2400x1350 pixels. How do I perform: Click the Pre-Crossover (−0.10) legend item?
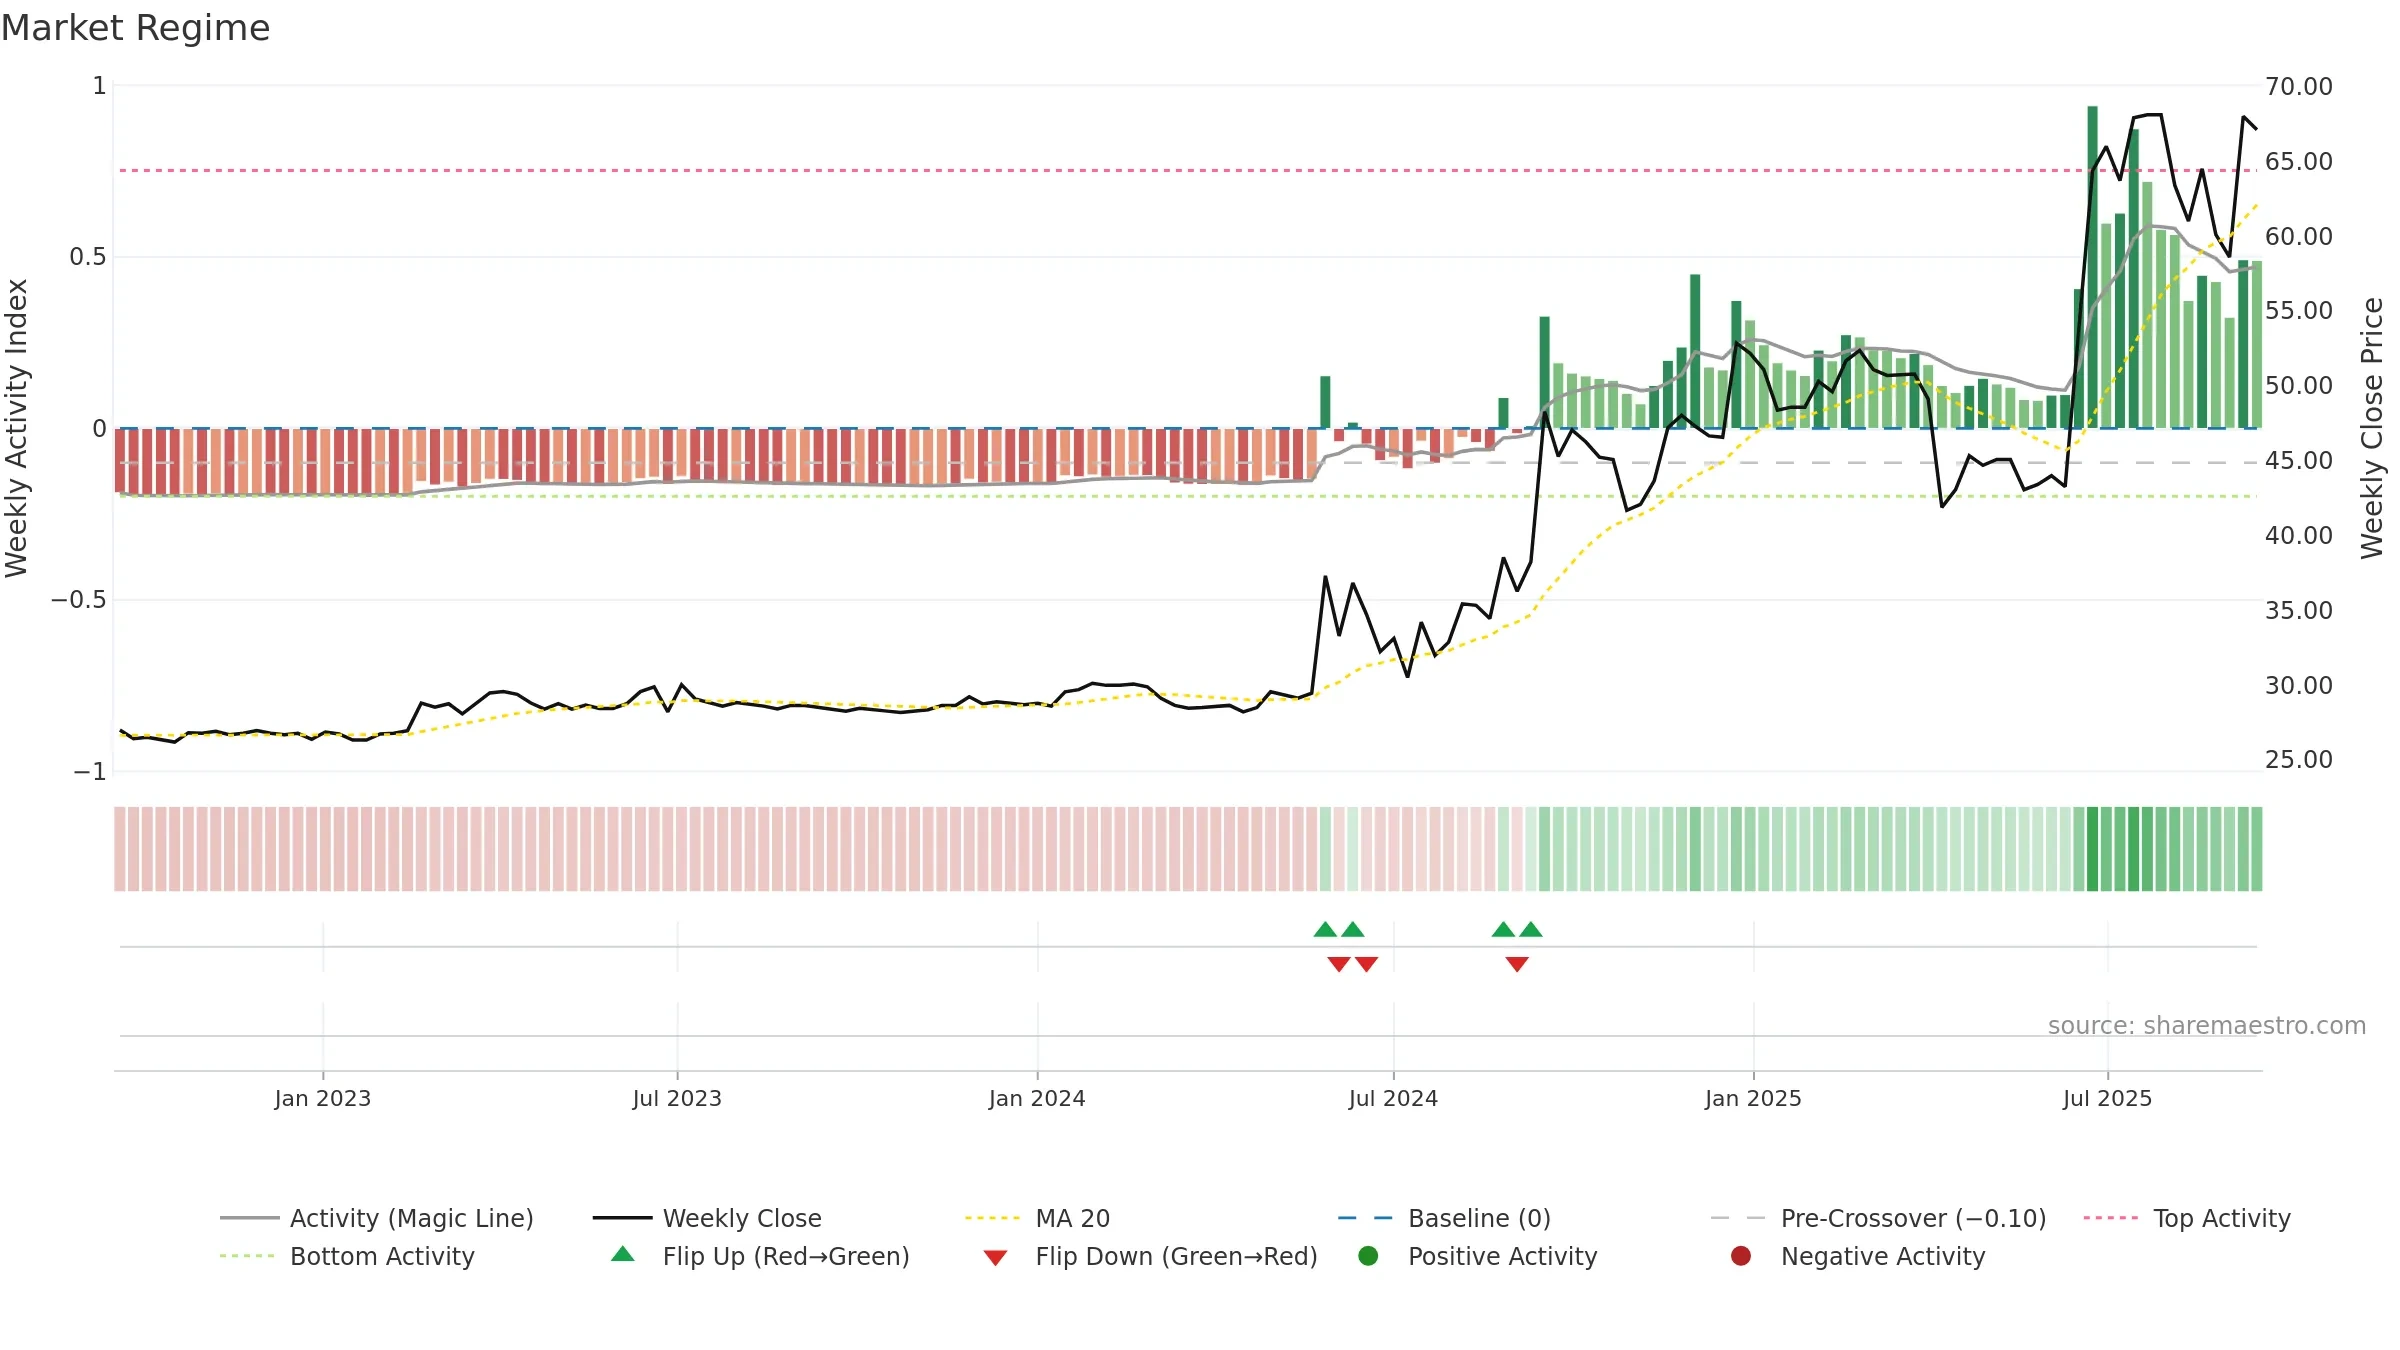1878,1218
